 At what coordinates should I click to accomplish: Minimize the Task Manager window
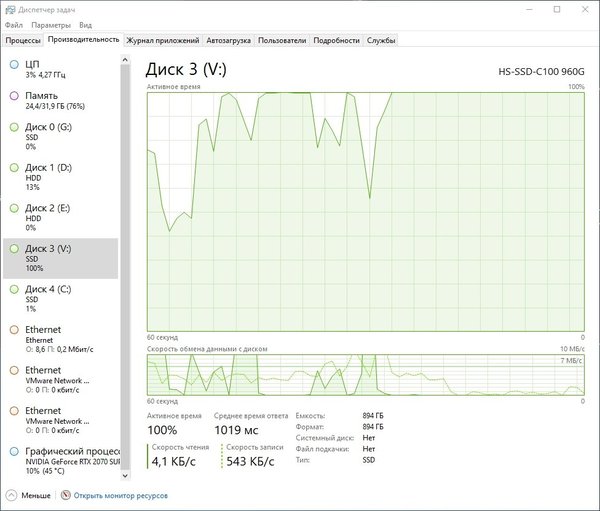pyautogui.click(x=530, y=10)
